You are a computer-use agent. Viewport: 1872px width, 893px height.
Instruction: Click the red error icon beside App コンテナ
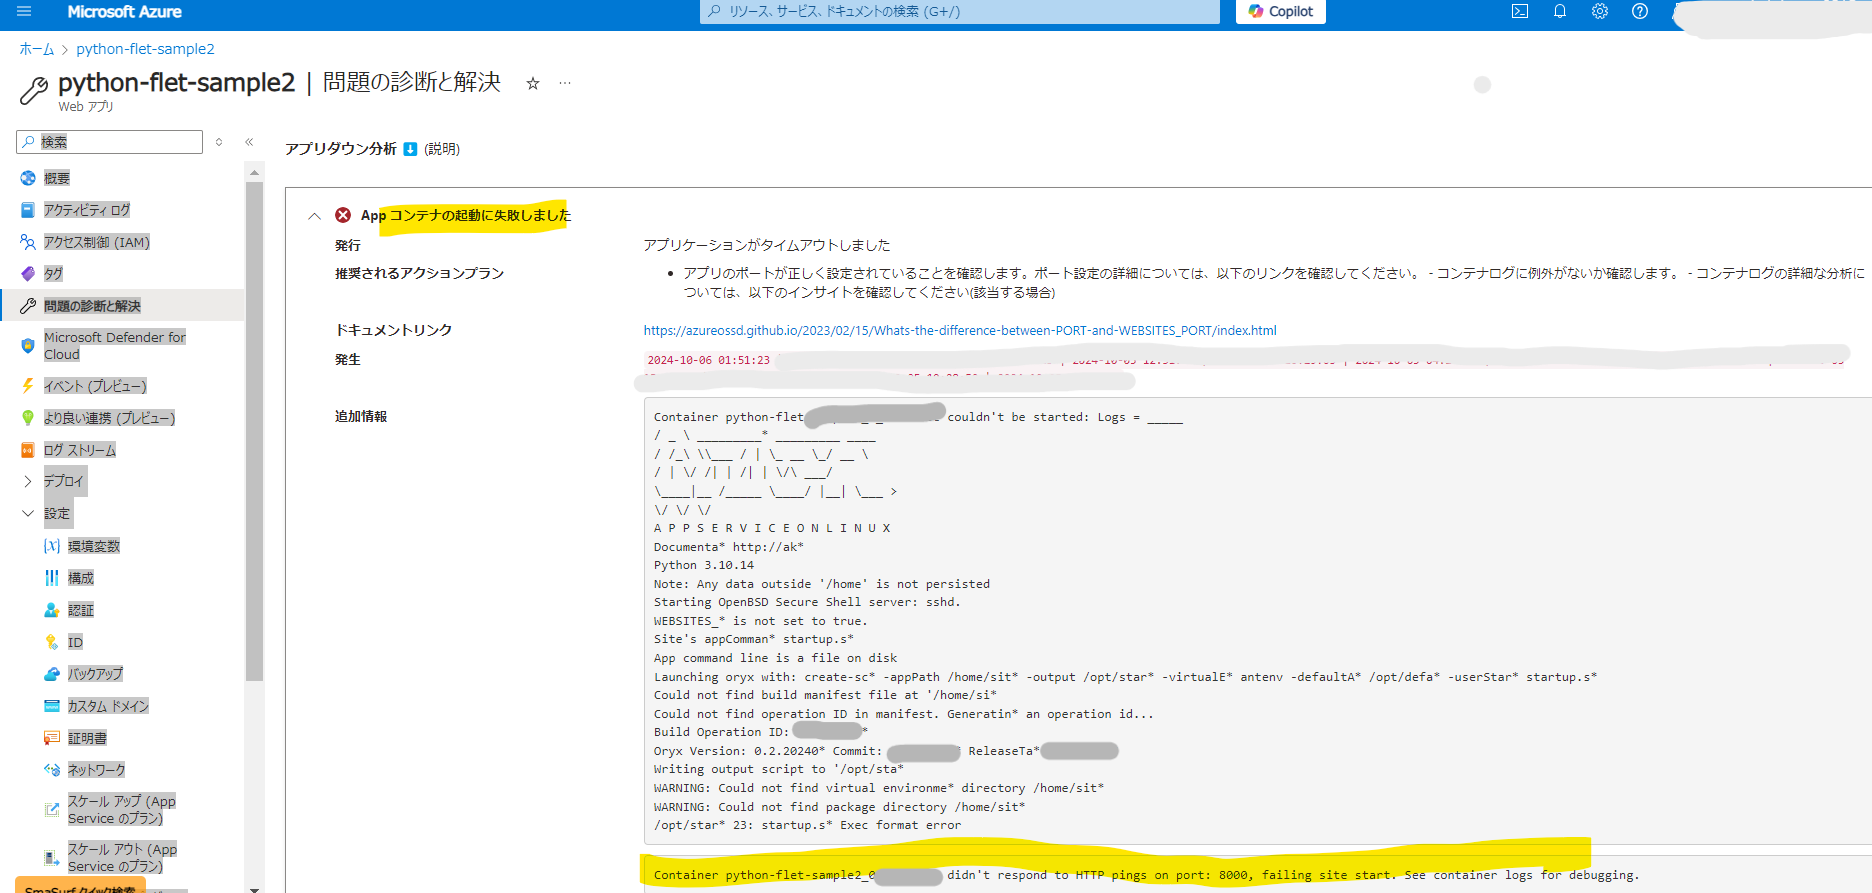coord(343,215)
